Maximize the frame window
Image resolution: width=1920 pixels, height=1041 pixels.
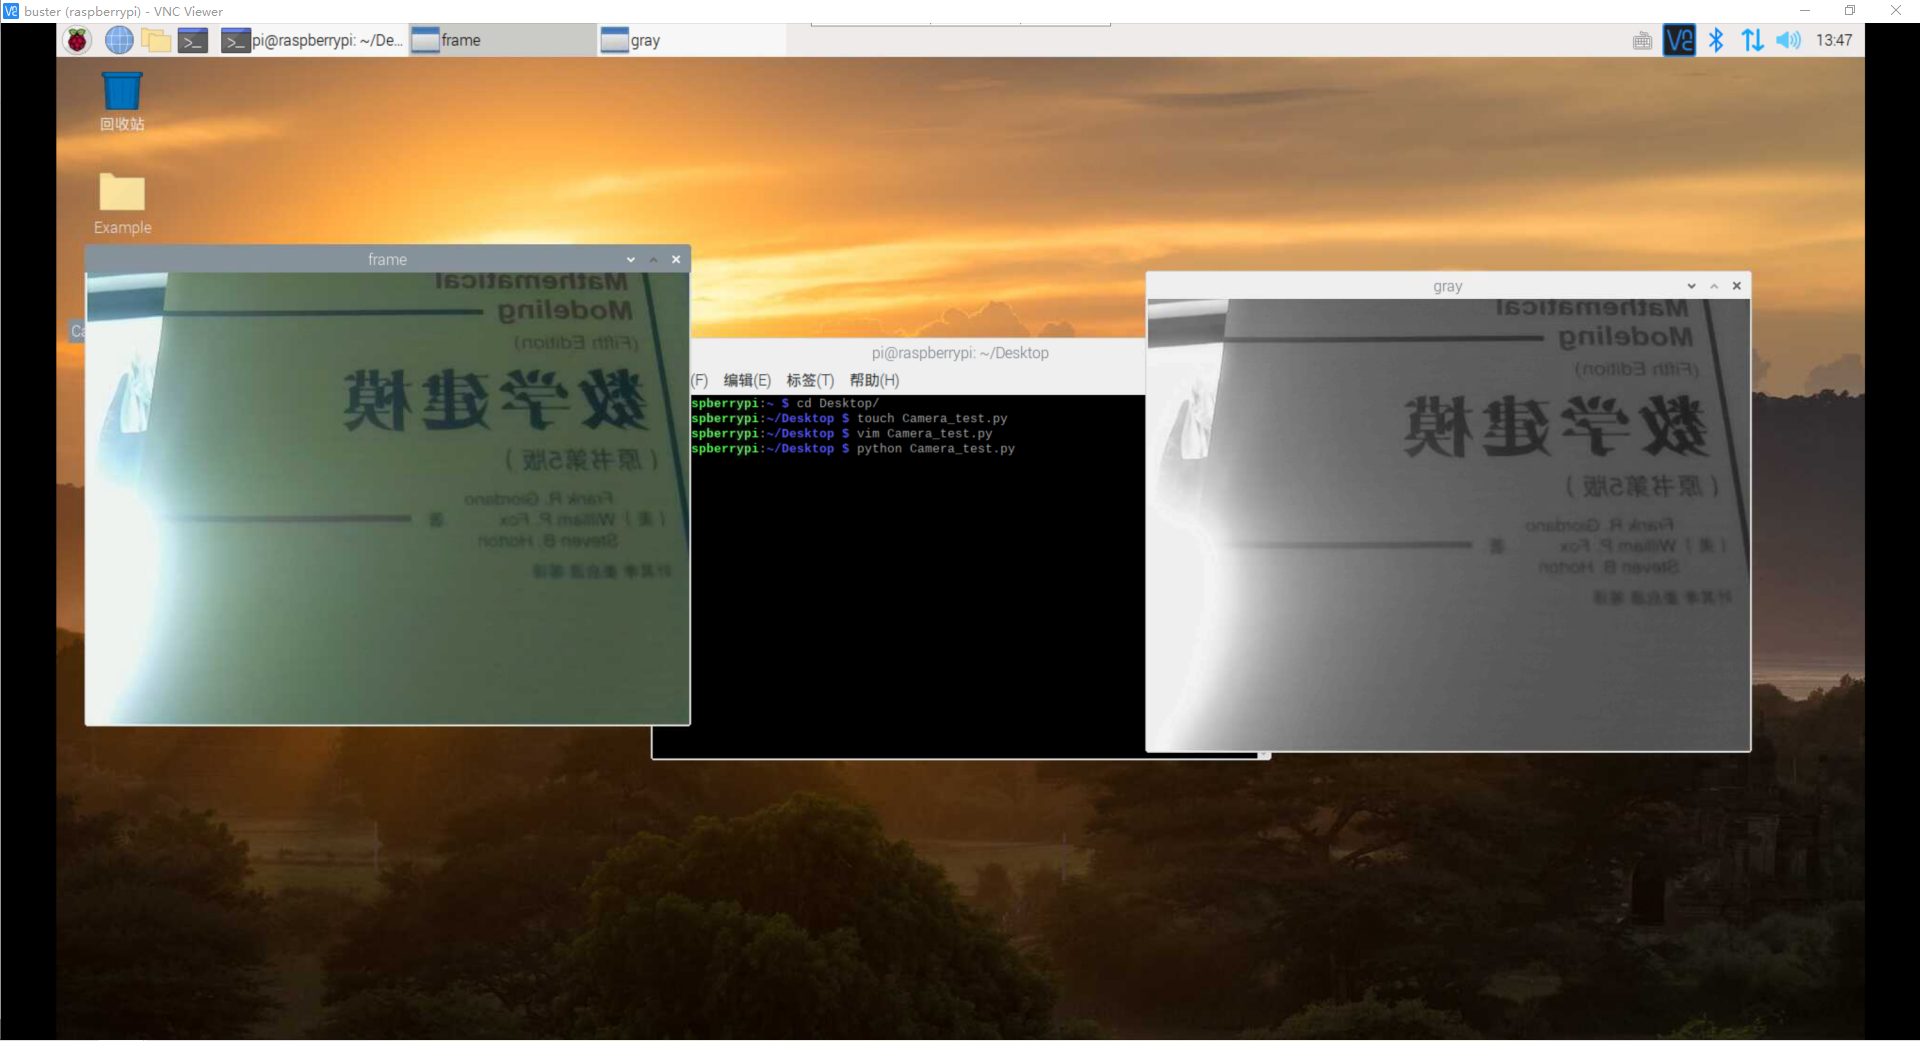(653, 259)
